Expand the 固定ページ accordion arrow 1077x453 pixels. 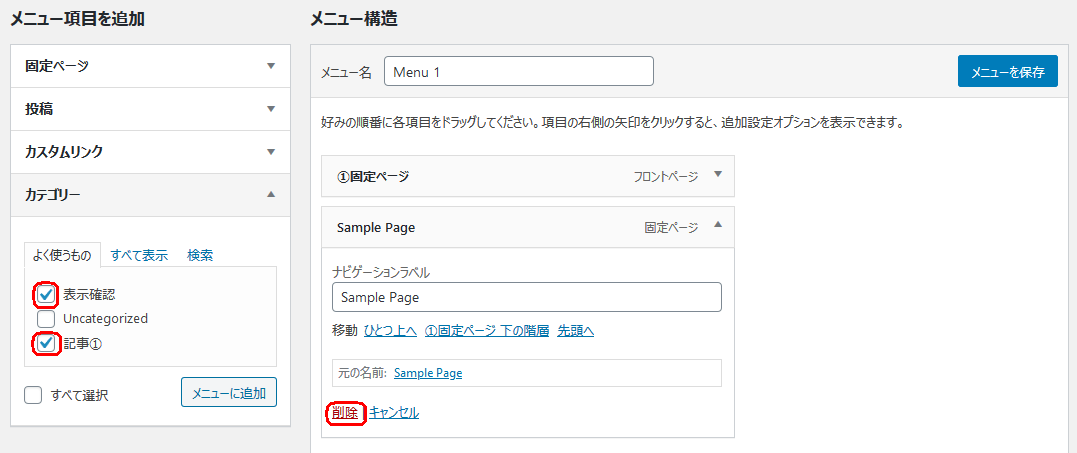tap(271, 66)
